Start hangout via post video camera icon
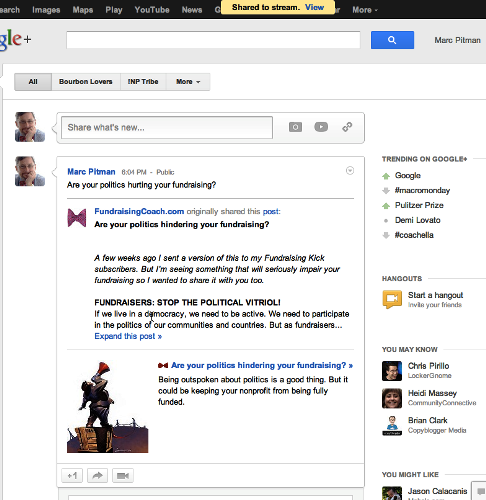This screenshot has width=486, height=500. click(x=123, y=476)
